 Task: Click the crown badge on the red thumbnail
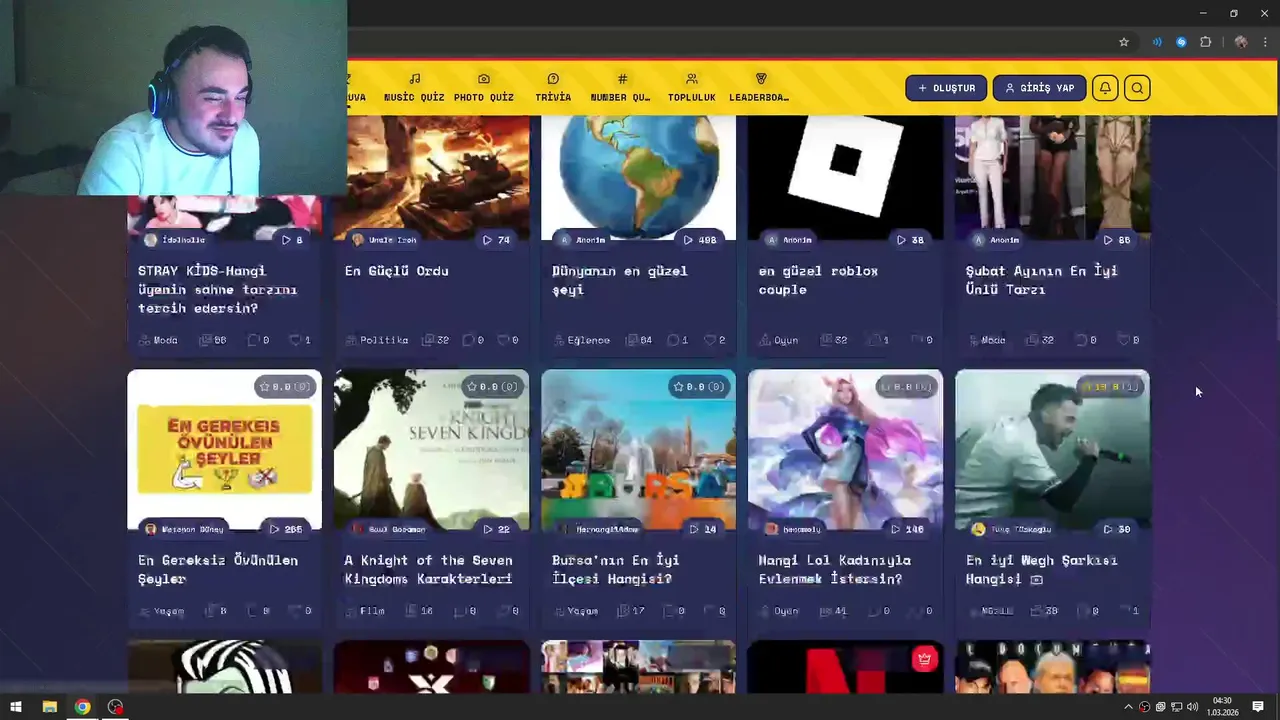[x=924, y=658]
